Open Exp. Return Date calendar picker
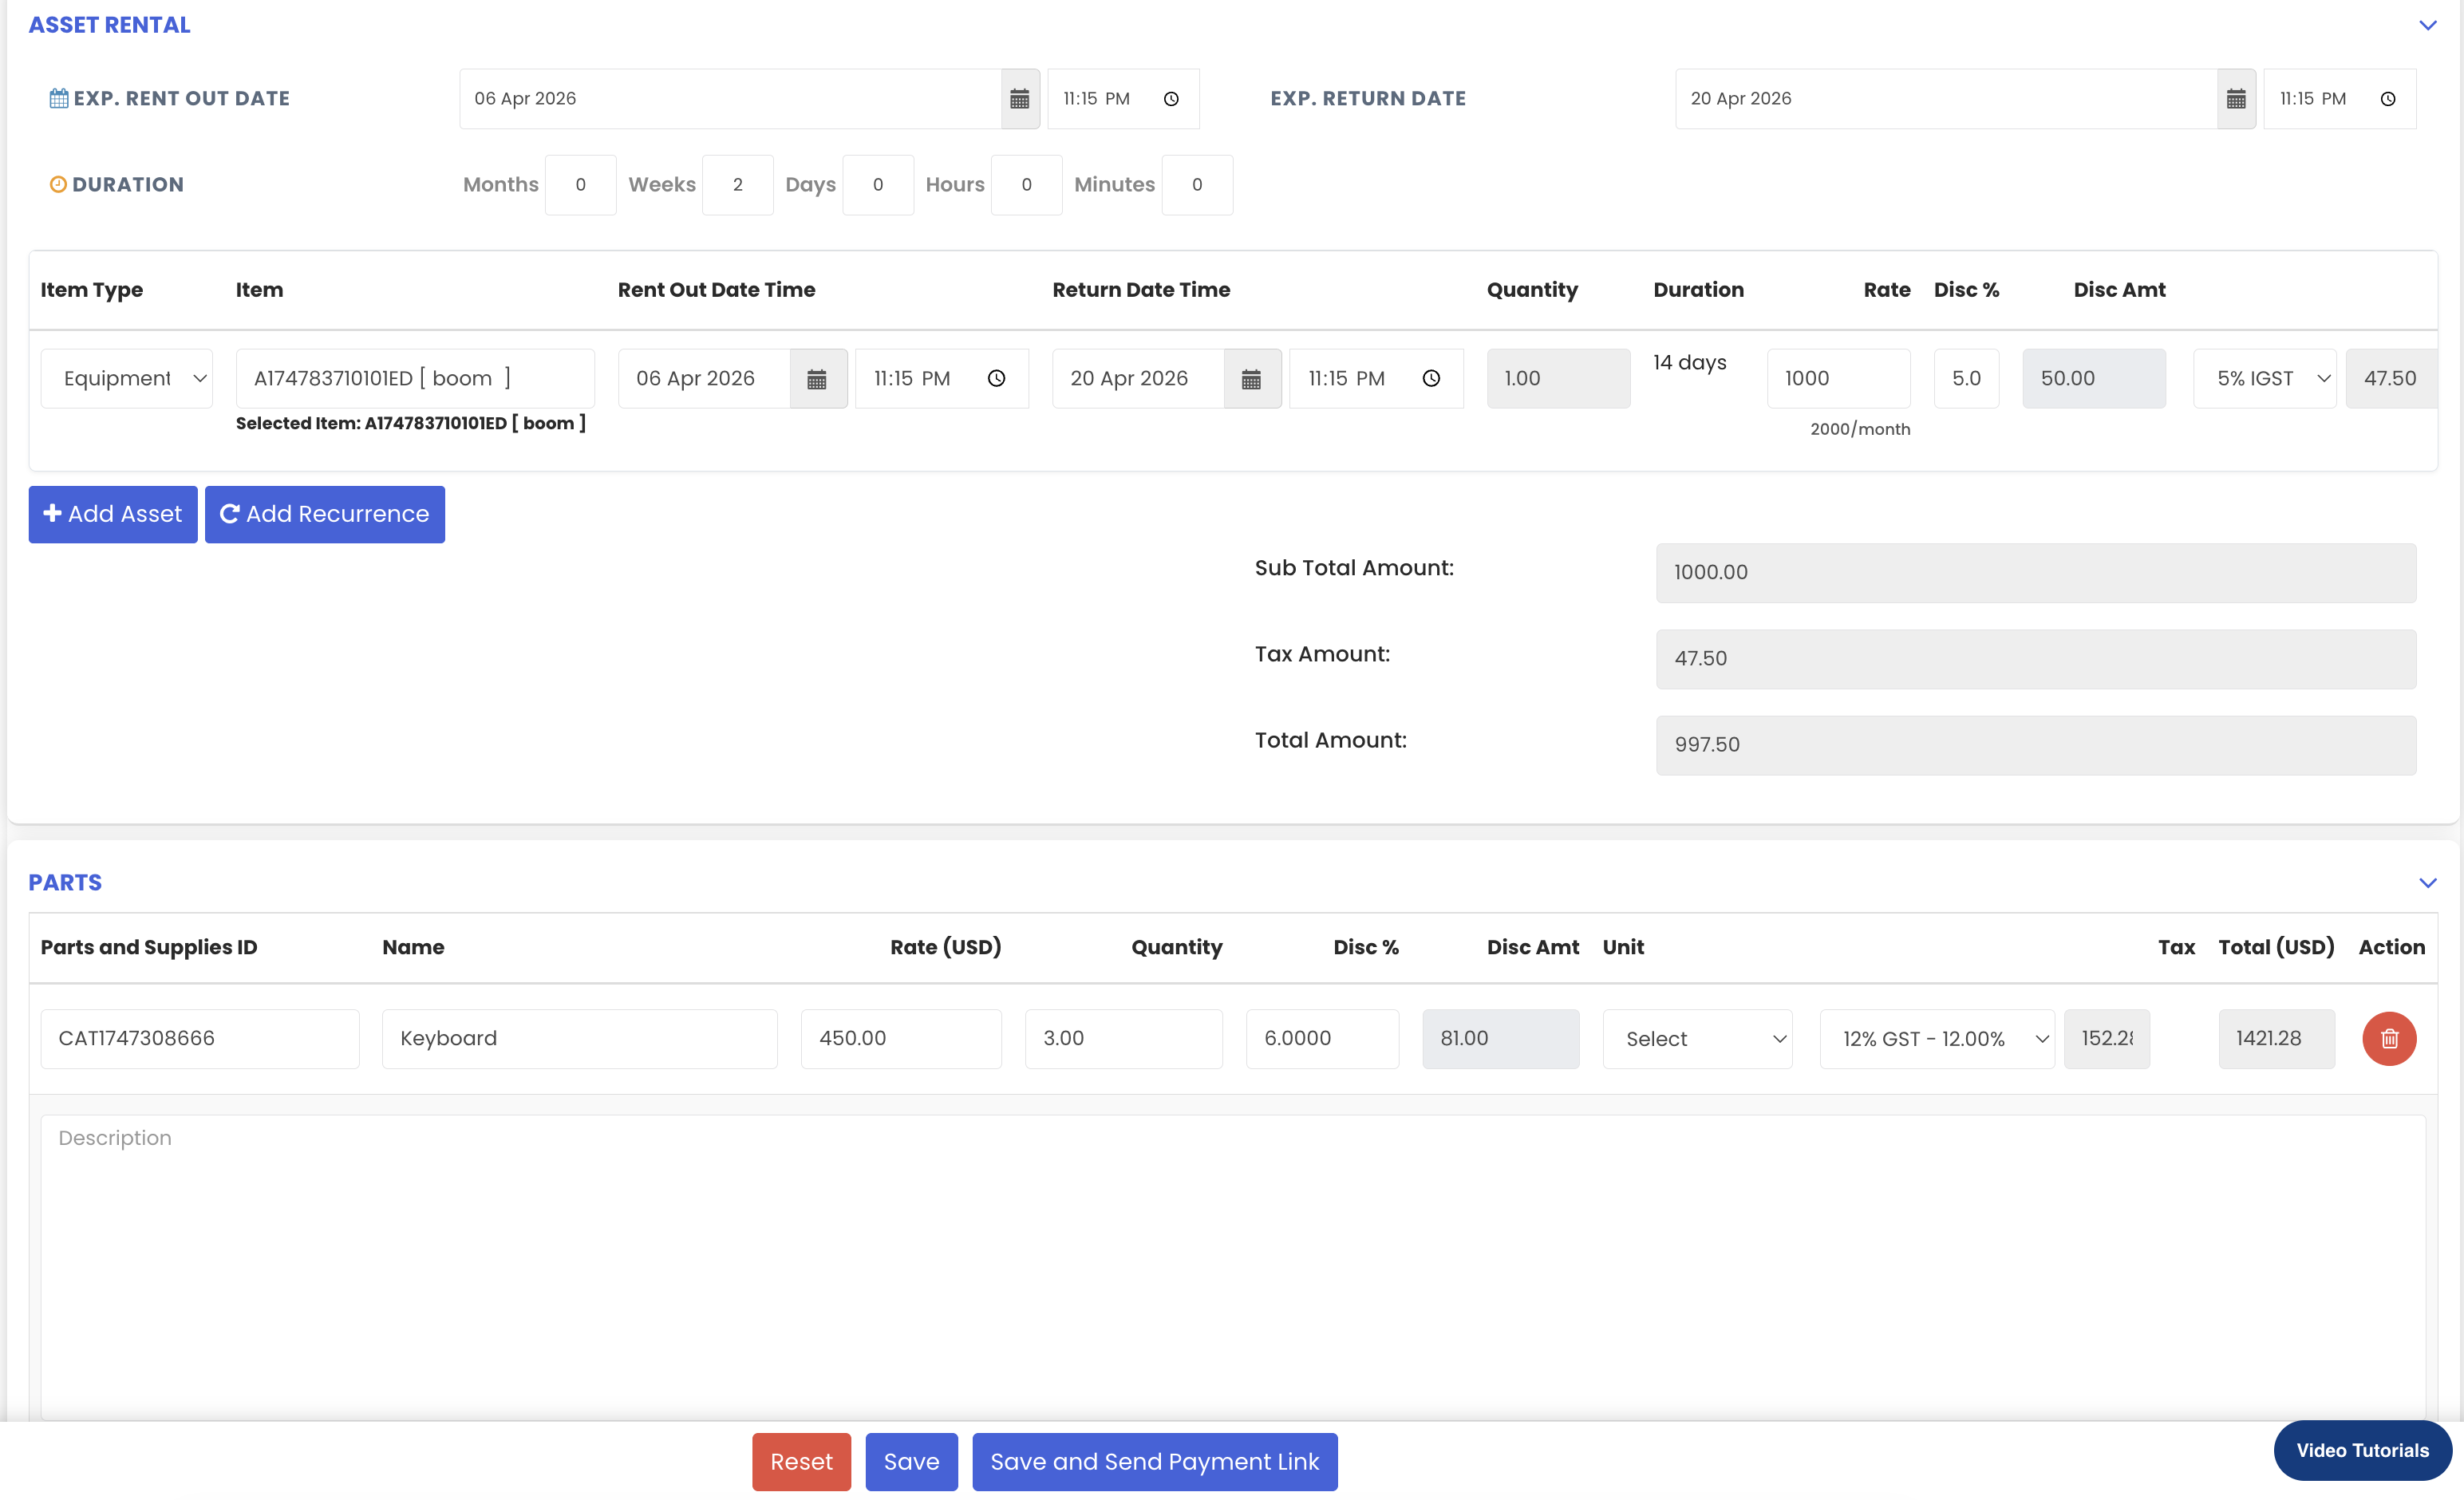 (x=2235, y=99)
